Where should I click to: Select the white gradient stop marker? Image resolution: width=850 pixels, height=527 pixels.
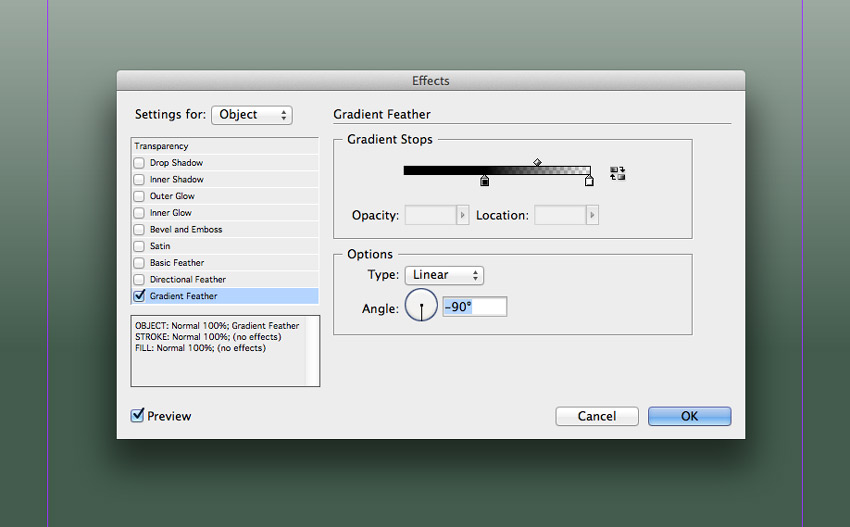(x=589, y=181)
